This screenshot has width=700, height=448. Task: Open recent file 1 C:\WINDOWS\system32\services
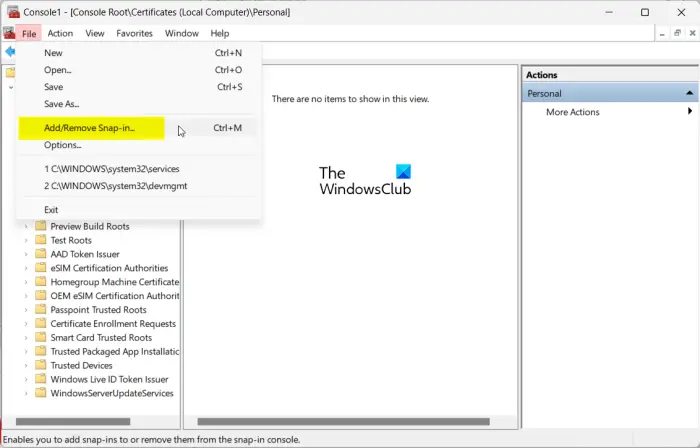tap(138, 169)
